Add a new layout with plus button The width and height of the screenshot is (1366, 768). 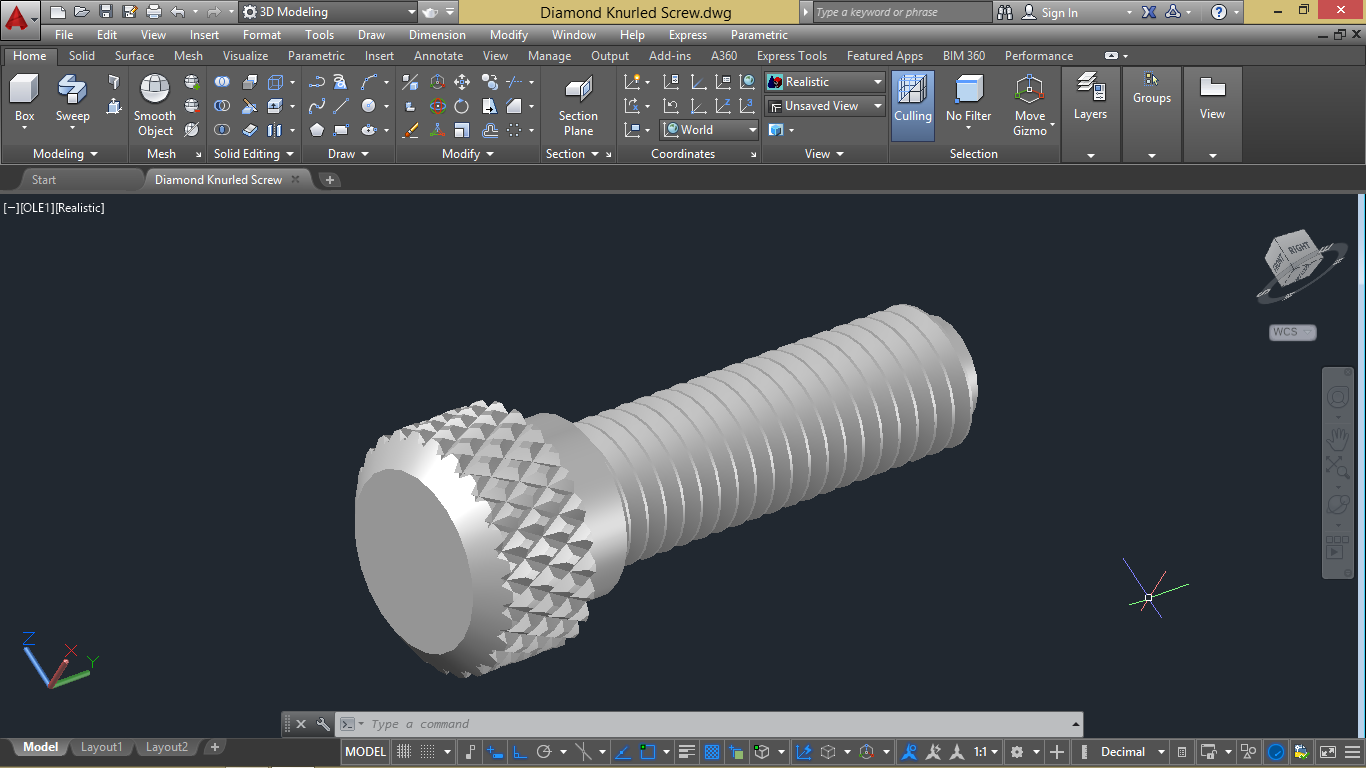point(214,747)
